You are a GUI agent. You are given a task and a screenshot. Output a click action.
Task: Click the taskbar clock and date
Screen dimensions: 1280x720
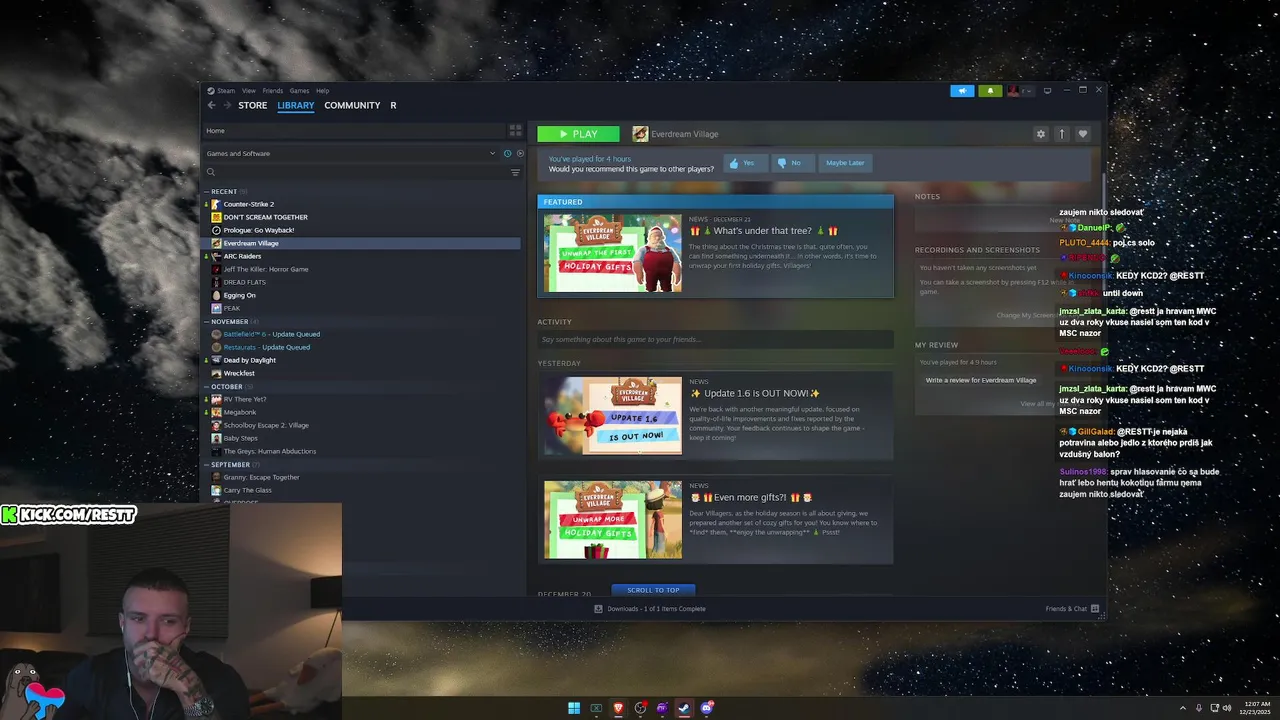[x=1255, y=708]
